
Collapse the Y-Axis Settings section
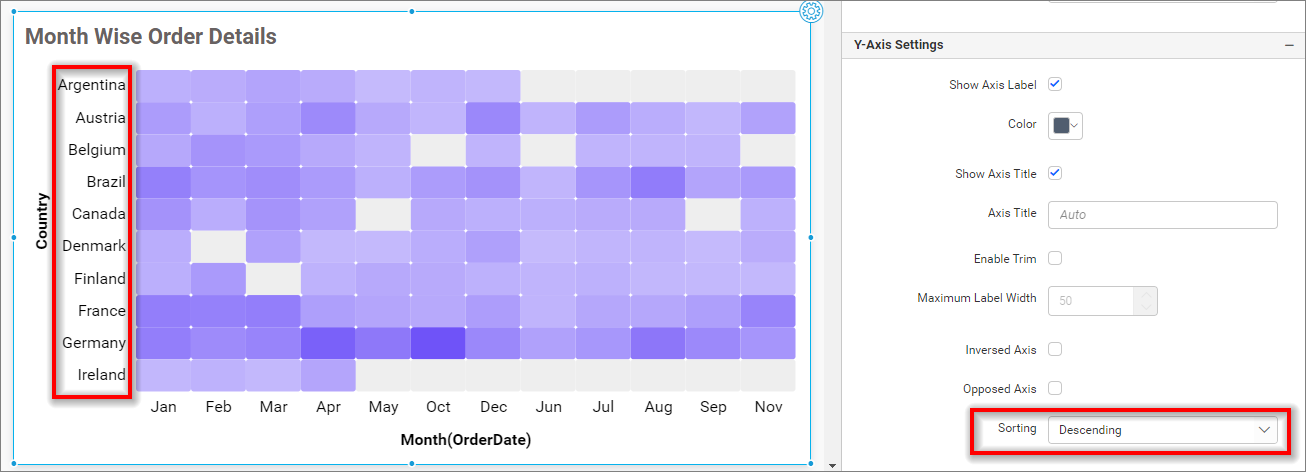(x=1289, y=45)
